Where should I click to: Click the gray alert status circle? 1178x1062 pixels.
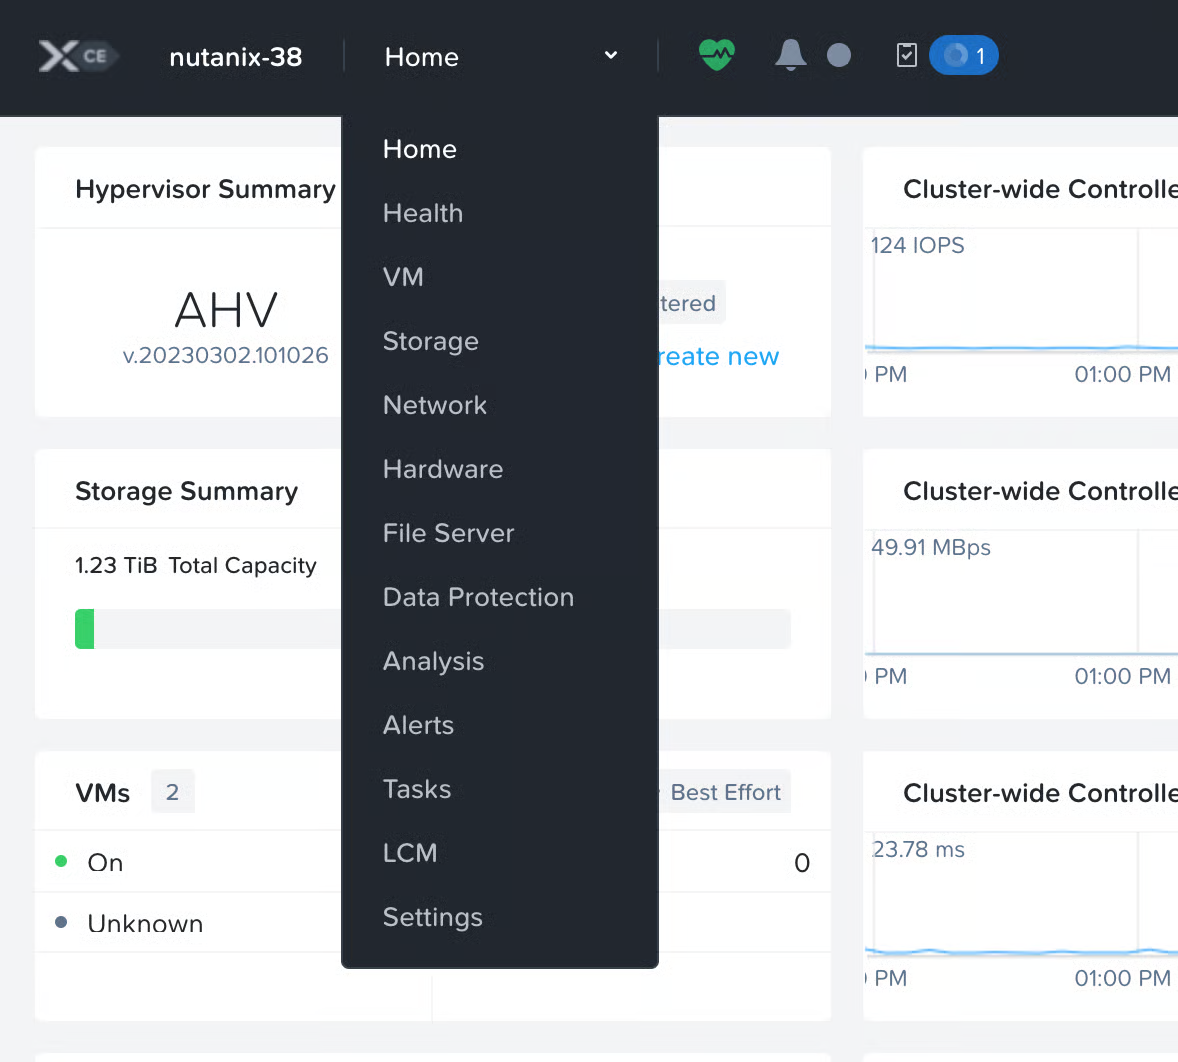[839, 55]
